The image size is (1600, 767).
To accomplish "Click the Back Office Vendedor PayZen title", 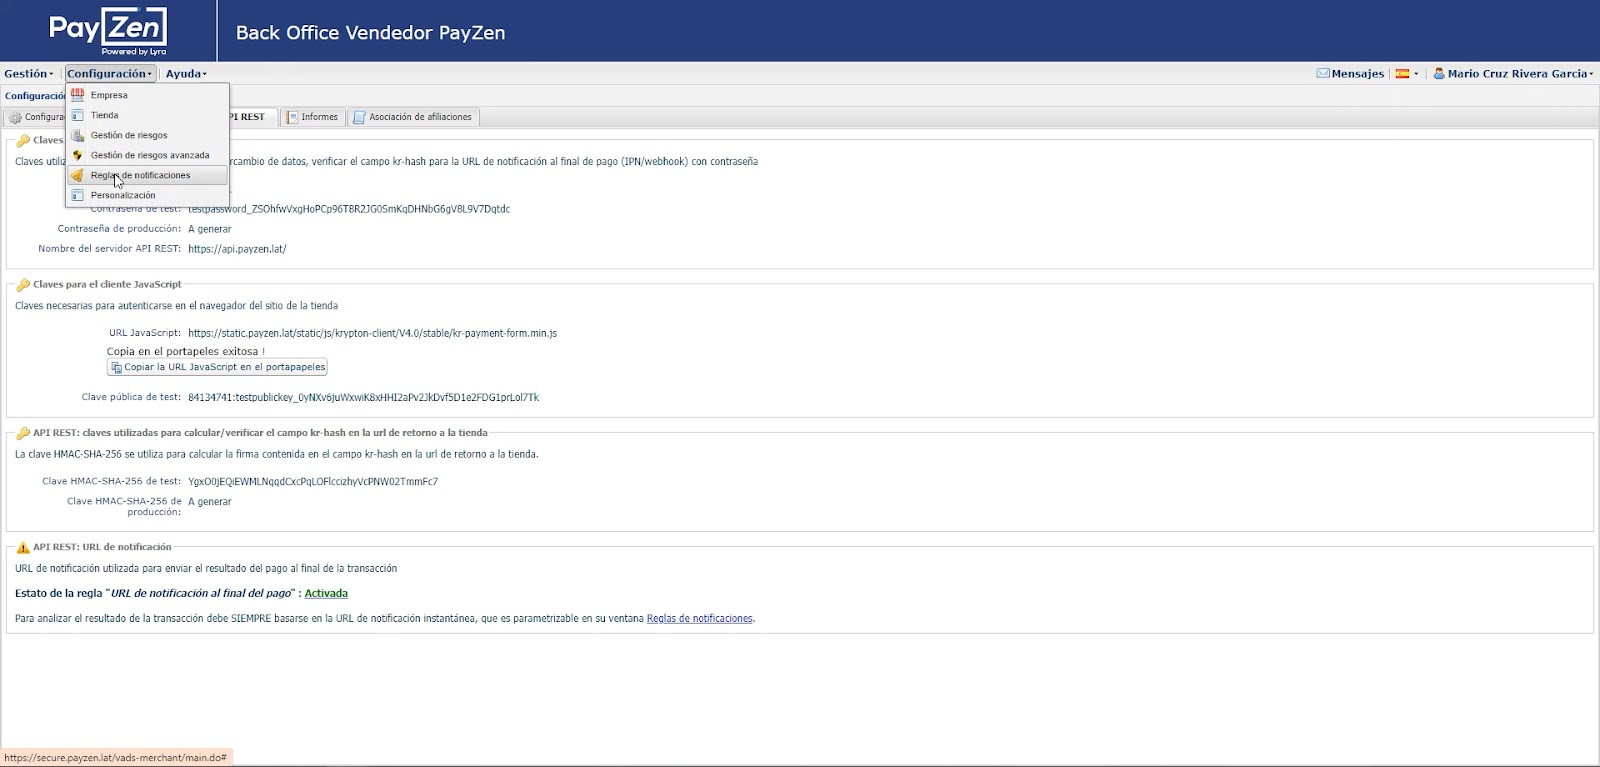I will pos(370,32).
